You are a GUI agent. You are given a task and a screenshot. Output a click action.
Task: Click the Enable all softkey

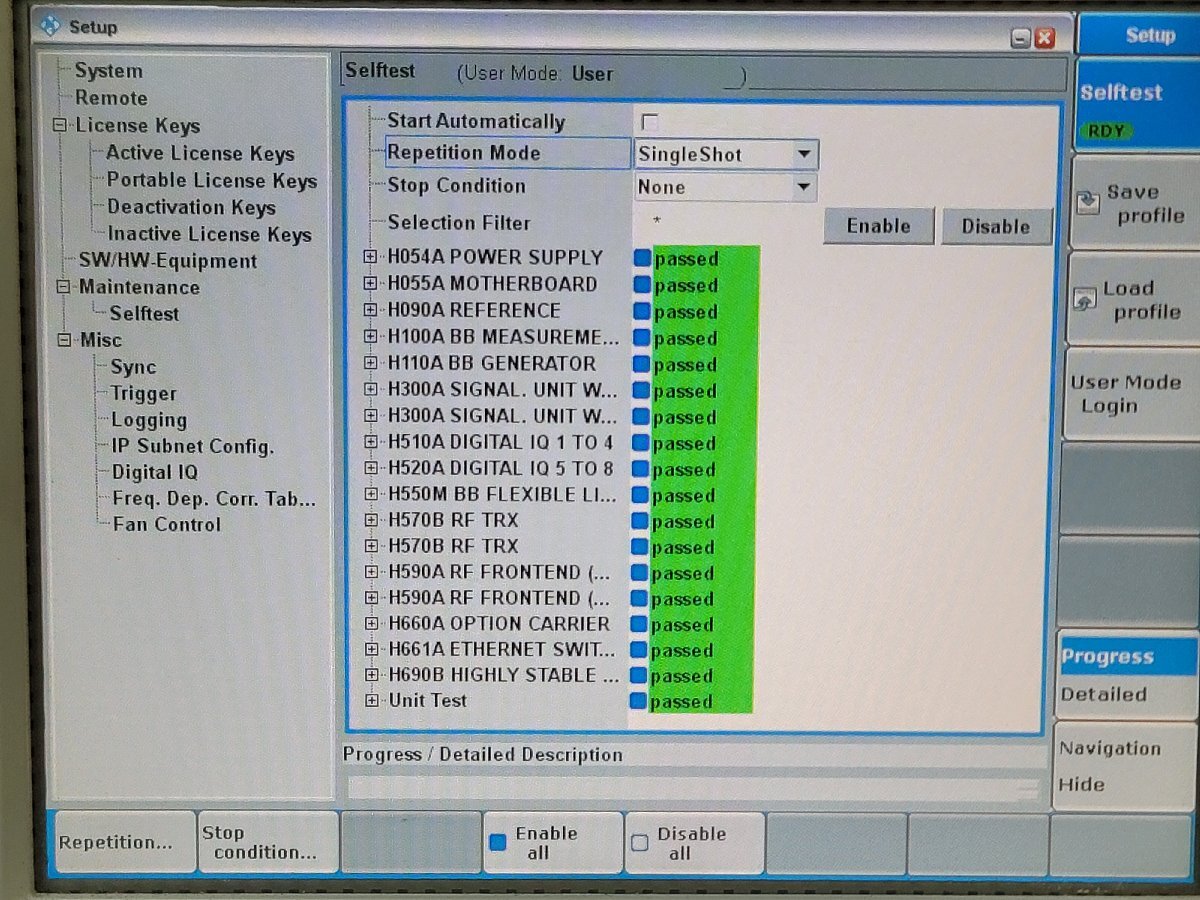coord(551,842)
